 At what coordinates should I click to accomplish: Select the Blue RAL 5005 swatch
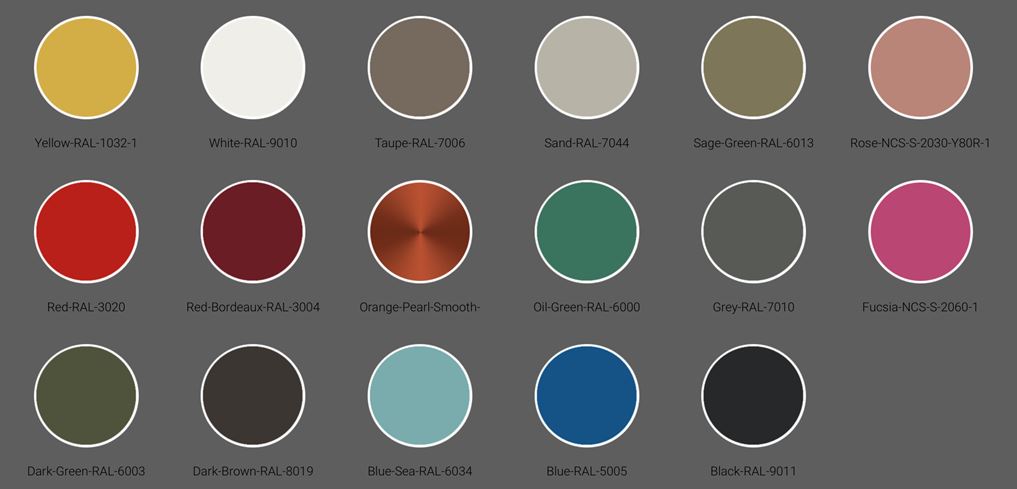587,396
